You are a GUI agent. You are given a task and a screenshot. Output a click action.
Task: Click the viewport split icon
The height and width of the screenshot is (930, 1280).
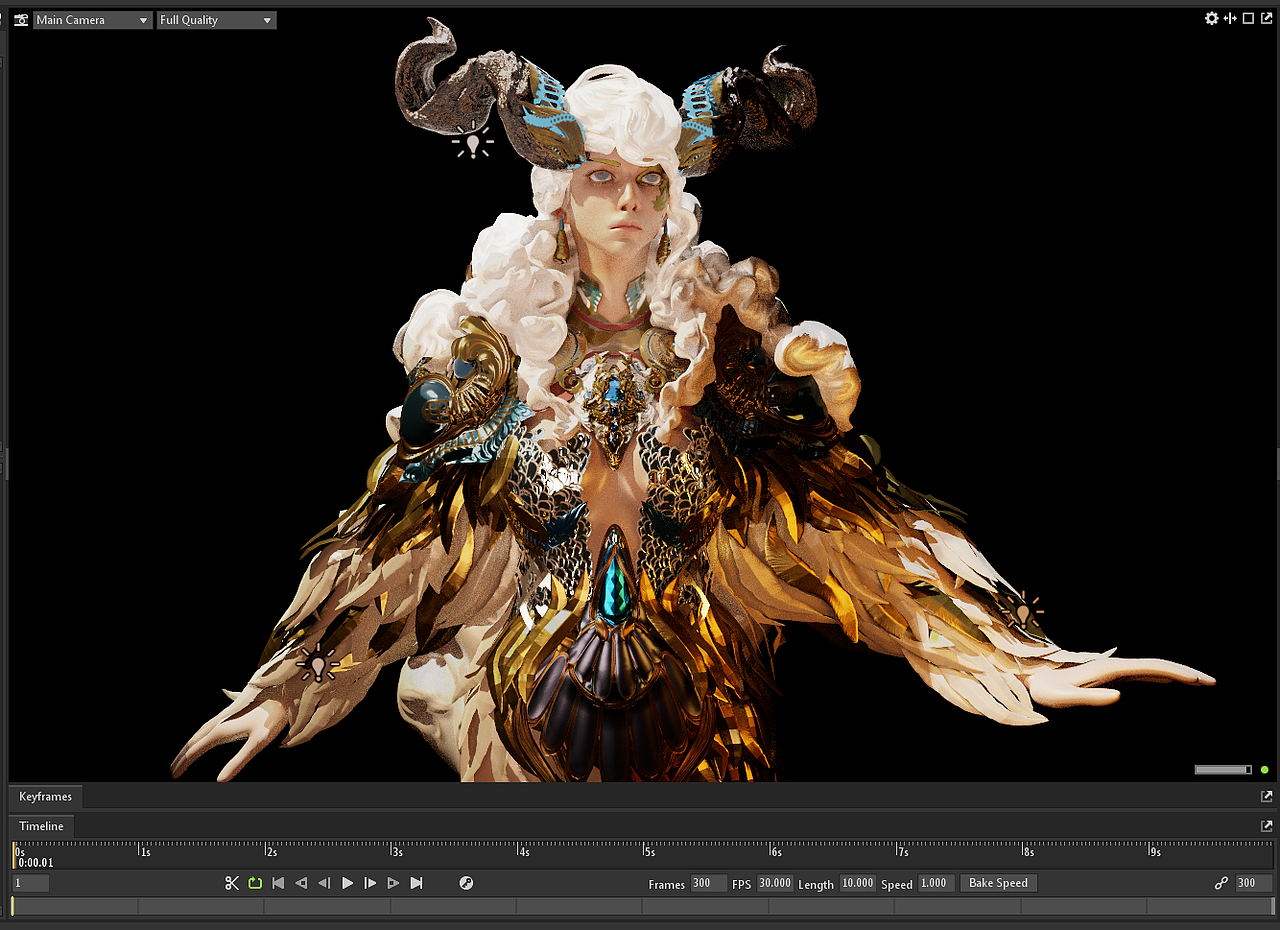point(1230,19)
